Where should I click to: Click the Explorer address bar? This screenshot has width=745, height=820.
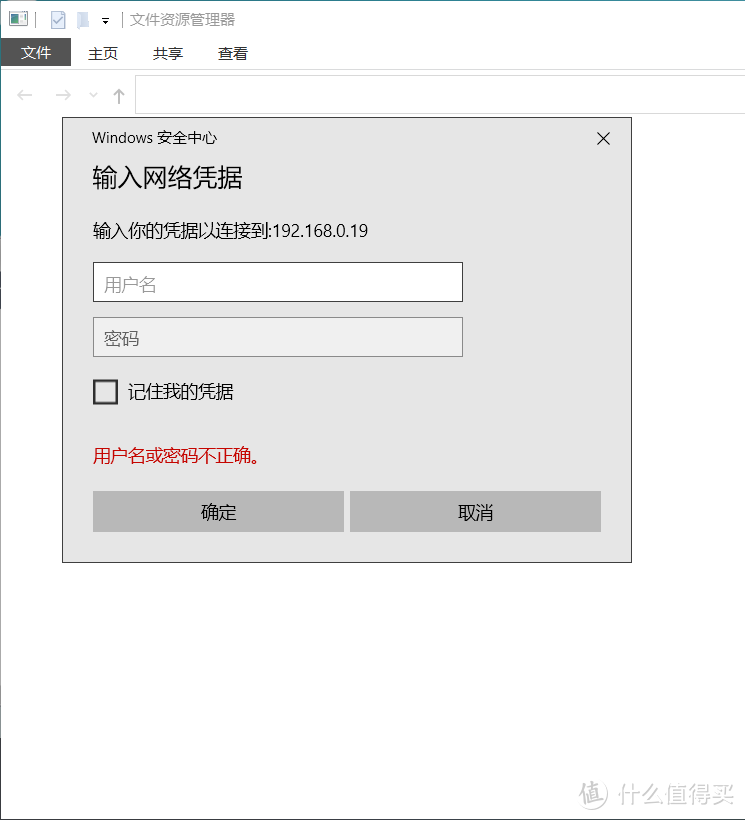tap(440, 95)
